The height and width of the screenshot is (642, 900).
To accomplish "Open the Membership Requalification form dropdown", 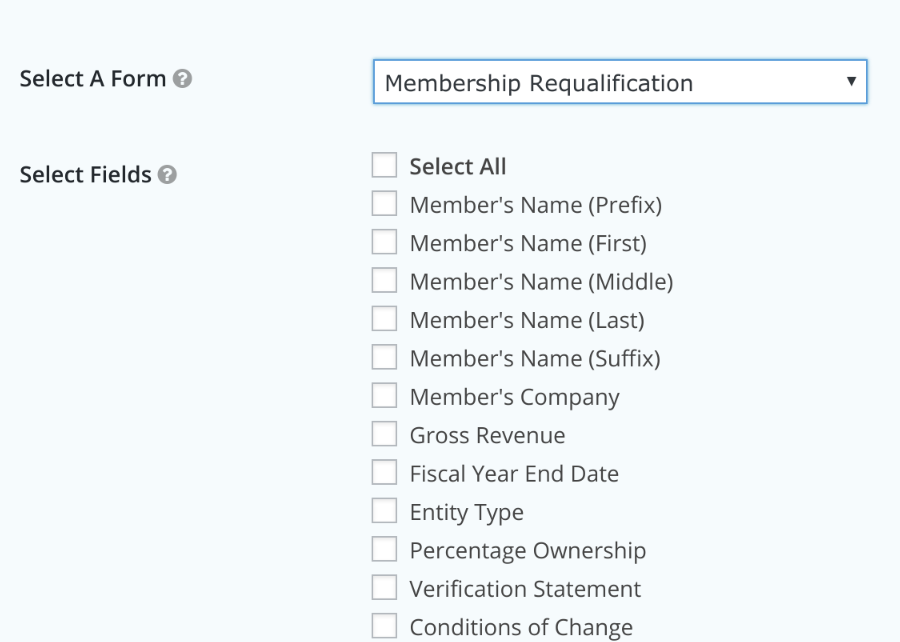I will coord(620,81).
